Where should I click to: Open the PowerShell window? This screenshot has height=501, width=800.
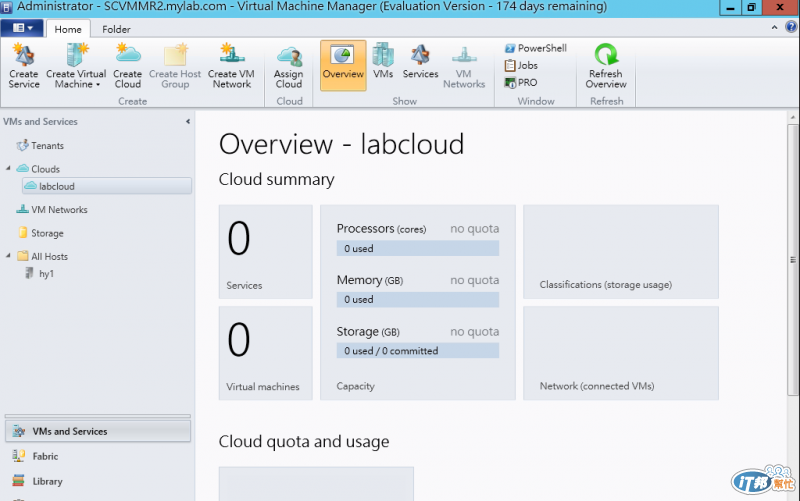click(x=536, y=48)
